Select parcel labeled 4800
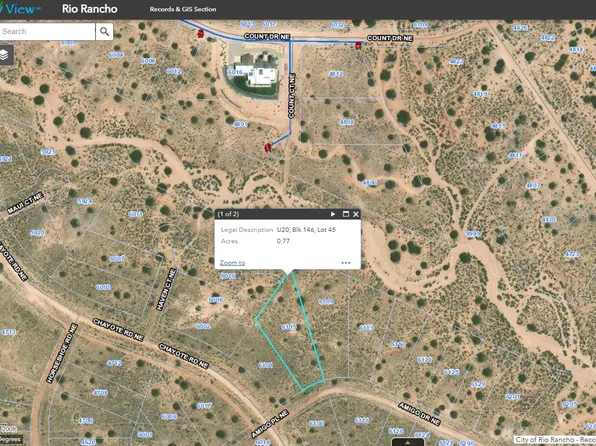Image resolution: width=596 pixels, height=446 pixels. pyautogui.click(x=369, y=183)
